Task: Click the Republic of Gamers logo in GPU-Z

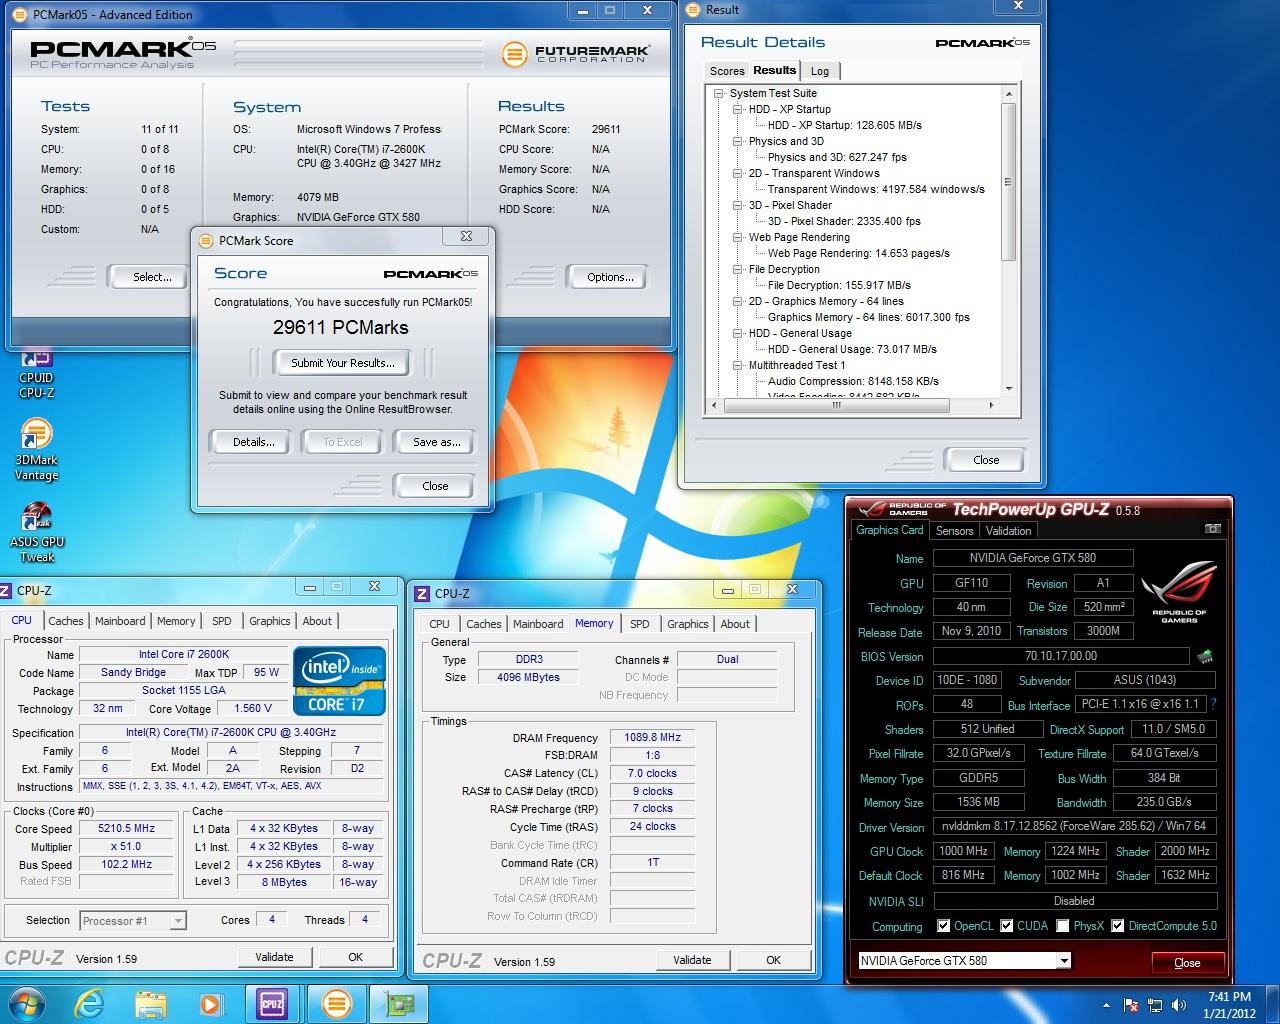Action: pyautogui.click(x=1179, y=592)
